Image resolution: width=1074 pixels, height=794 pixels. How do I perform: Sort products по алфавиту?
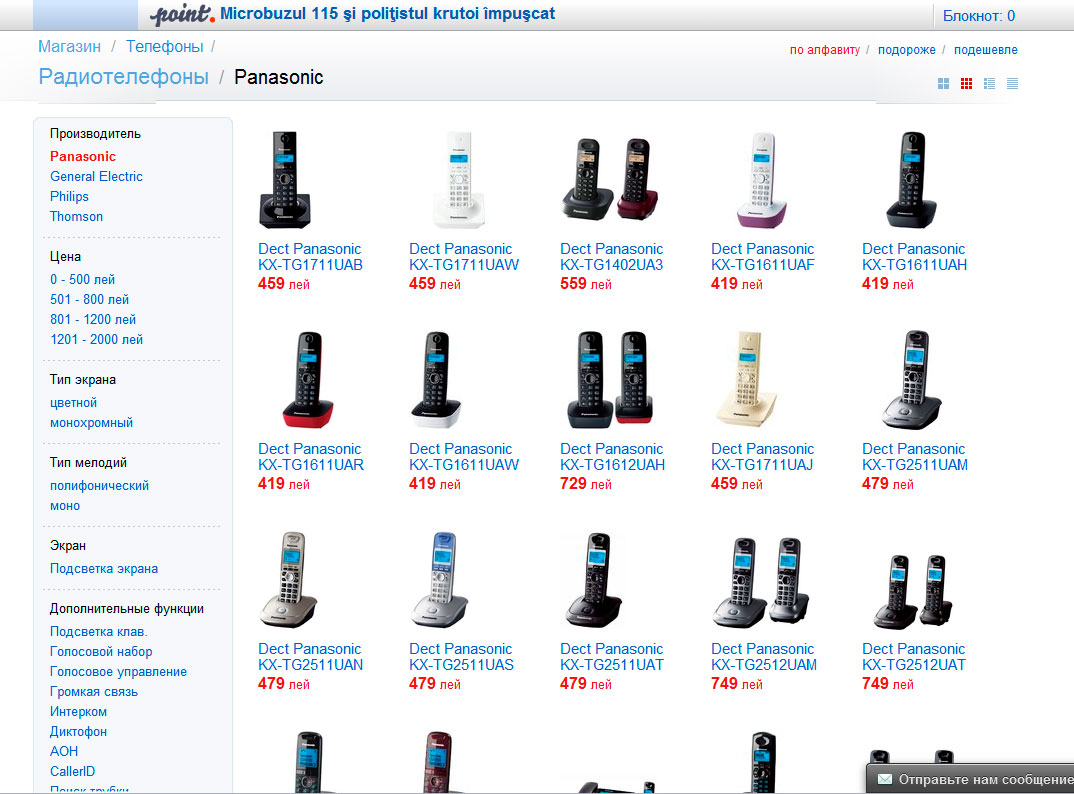coord(825,49)
